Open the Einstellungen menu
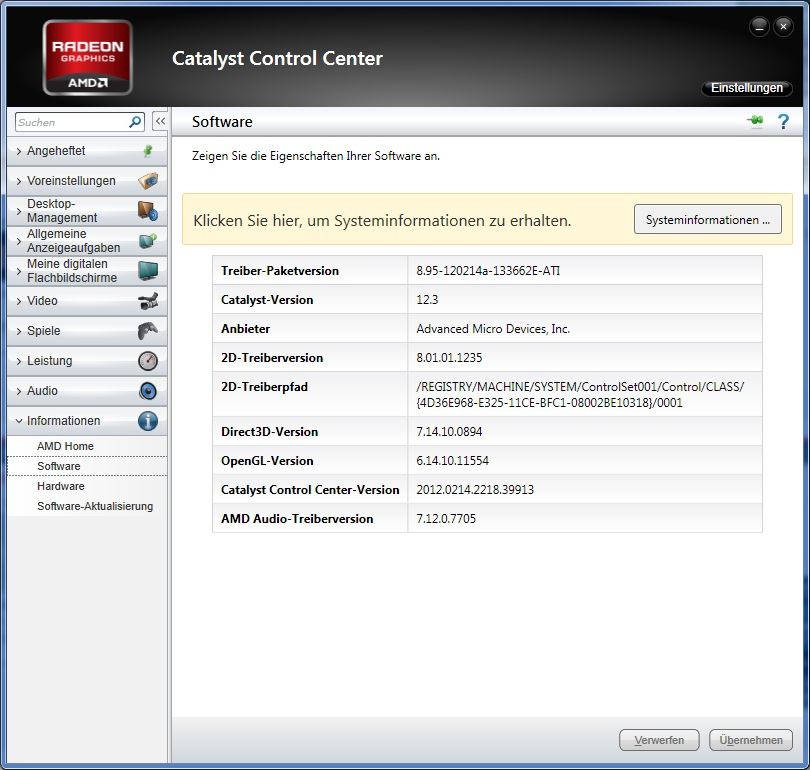Screen dimensions: 810x770 [x=746, y=88]
